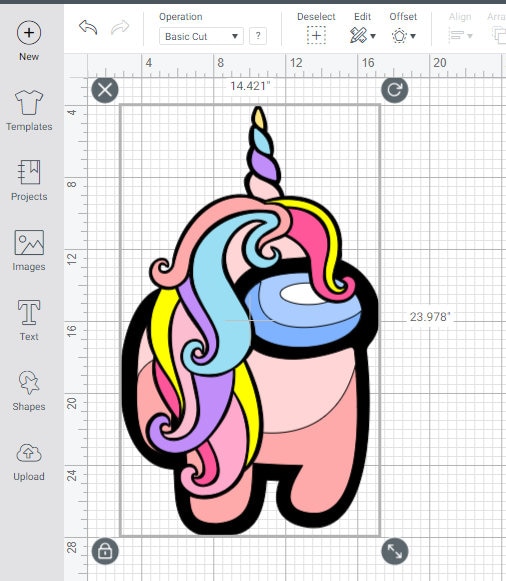Open the Images library
The width and height of the screenshot is (506, 581).
(x=29, y=250)
